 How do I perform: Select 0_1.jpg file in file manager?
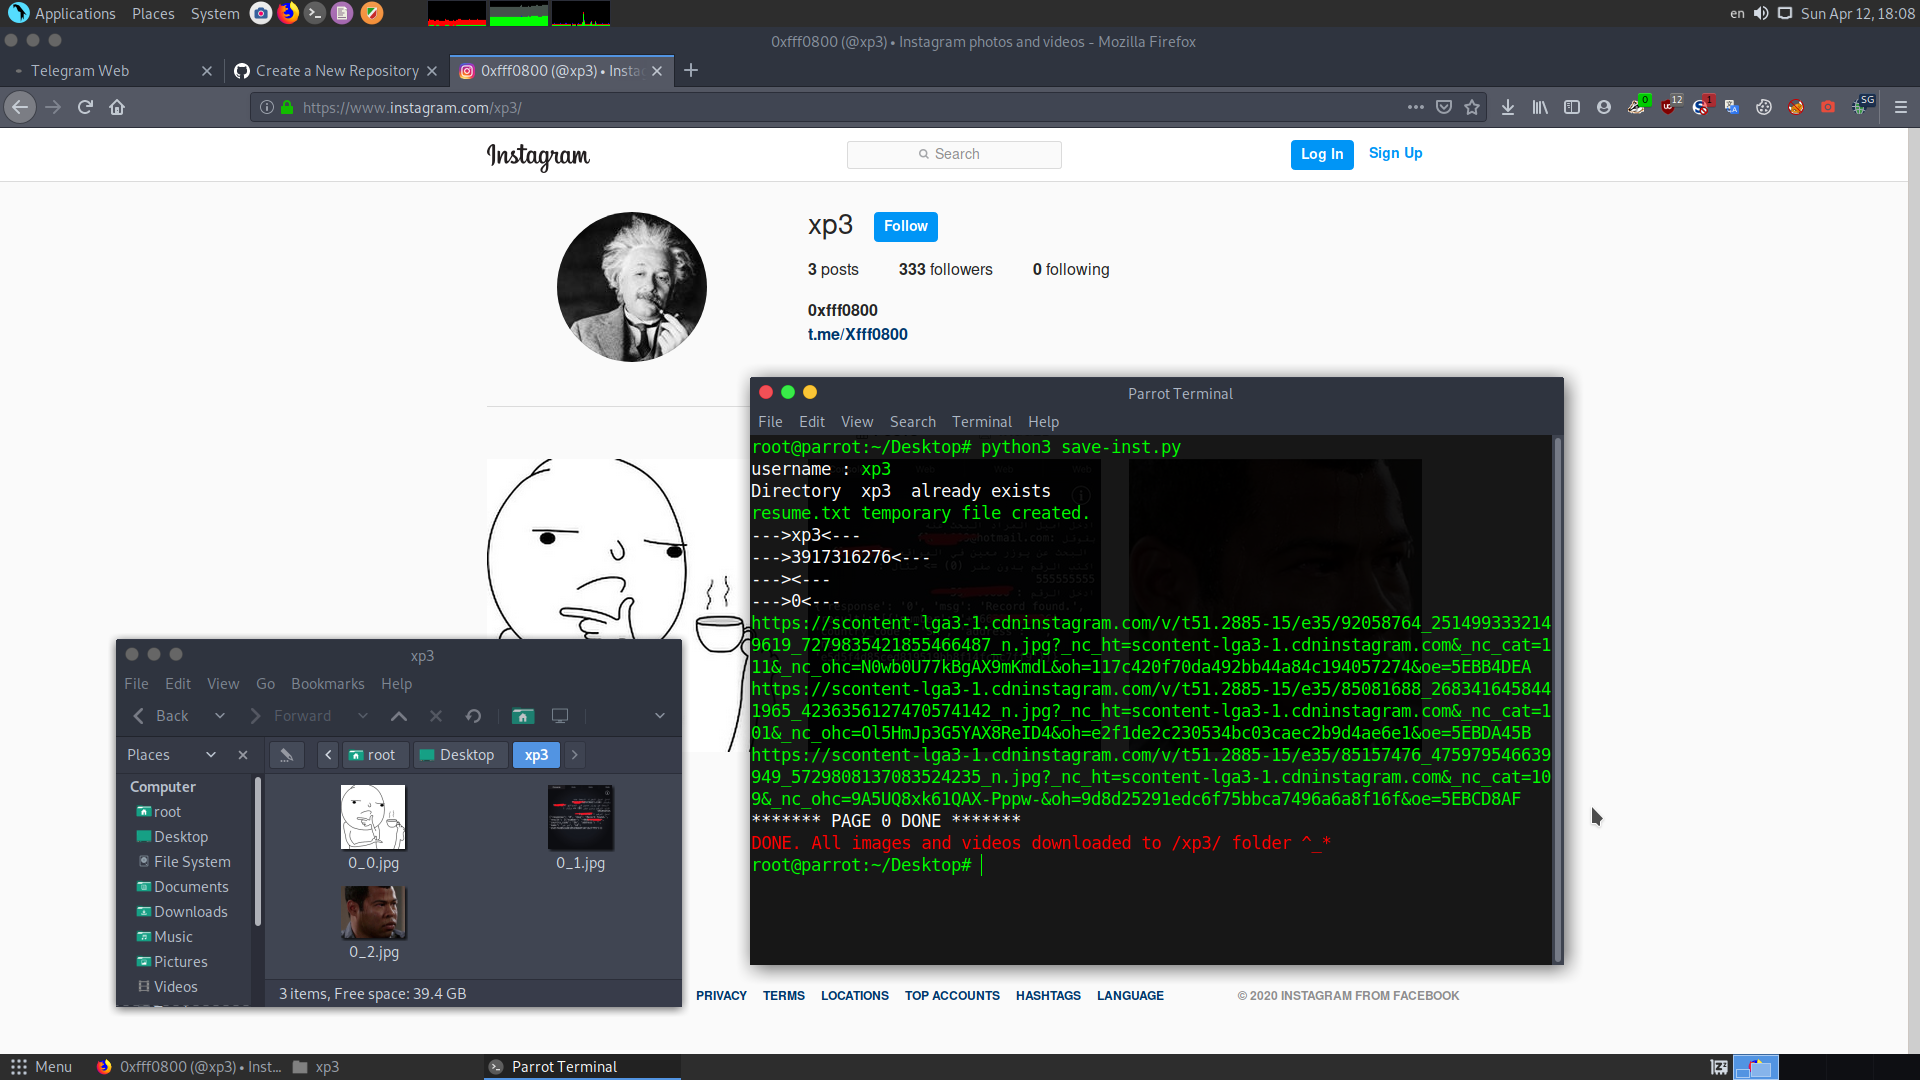click(x=580, y=829)
